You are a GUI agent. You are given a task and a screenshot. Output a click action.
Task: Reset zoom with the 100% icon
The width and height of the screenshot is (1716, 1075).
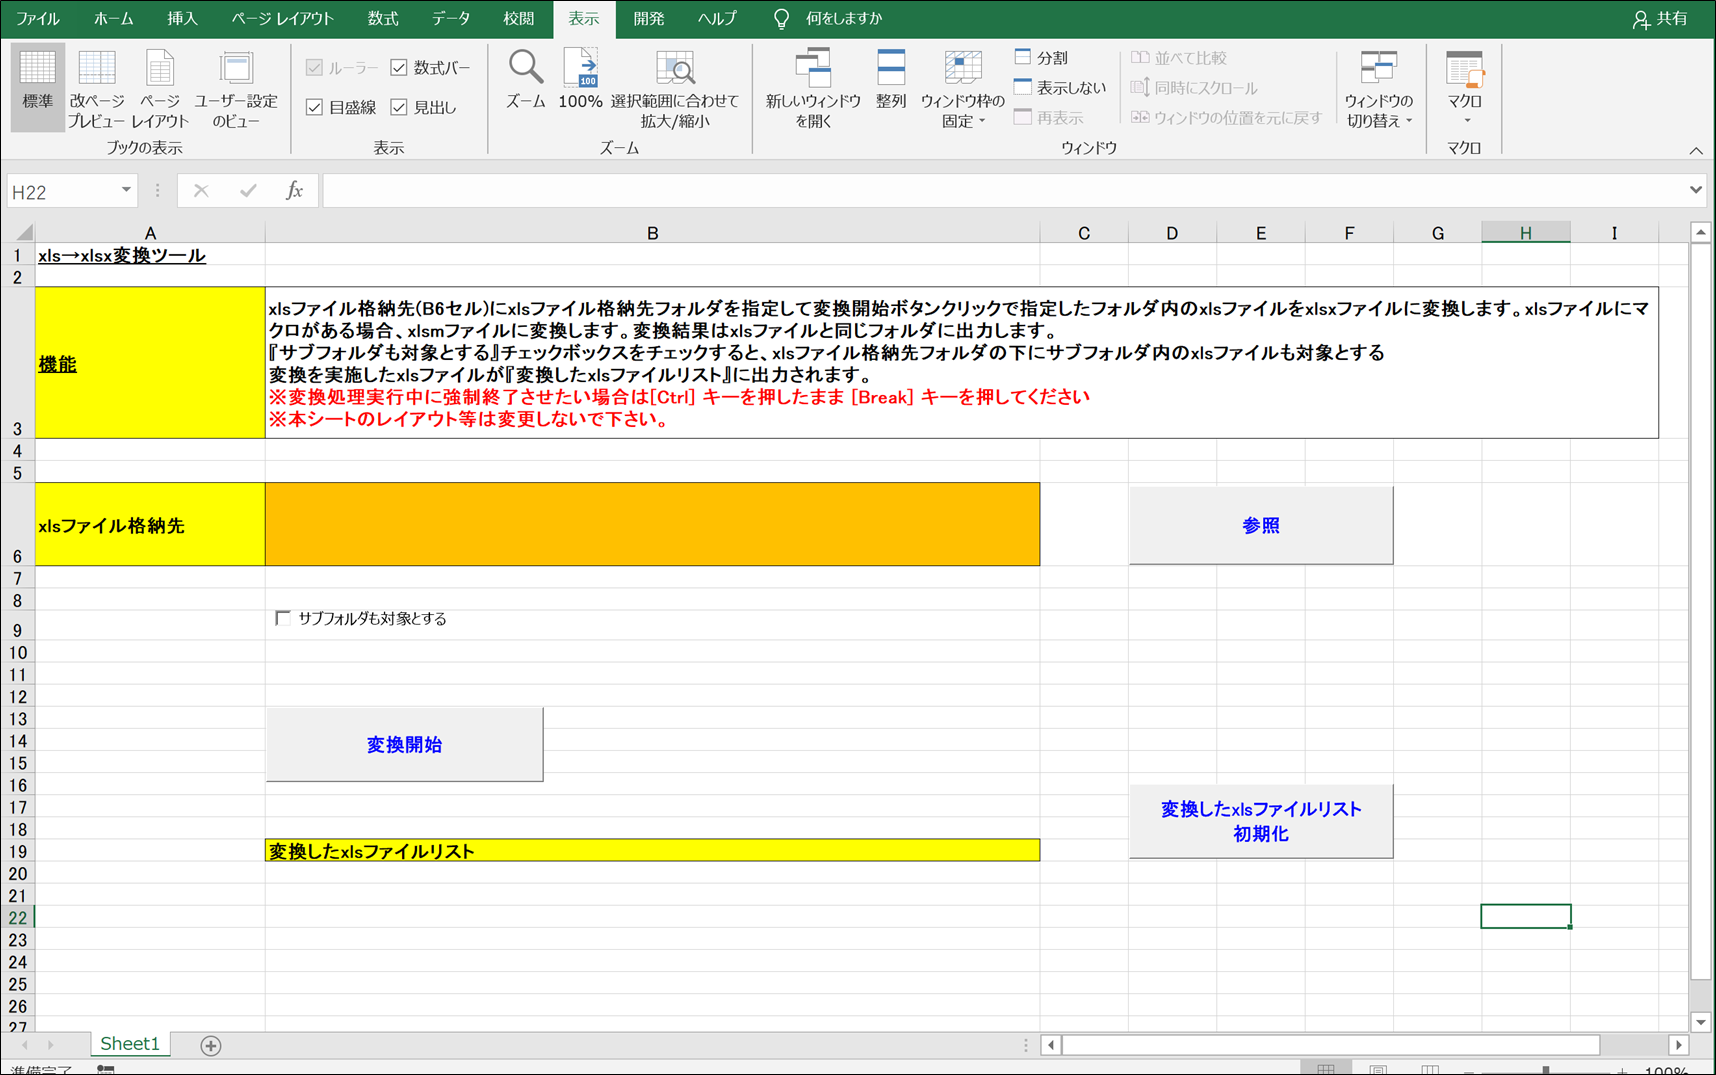point(580,80)
